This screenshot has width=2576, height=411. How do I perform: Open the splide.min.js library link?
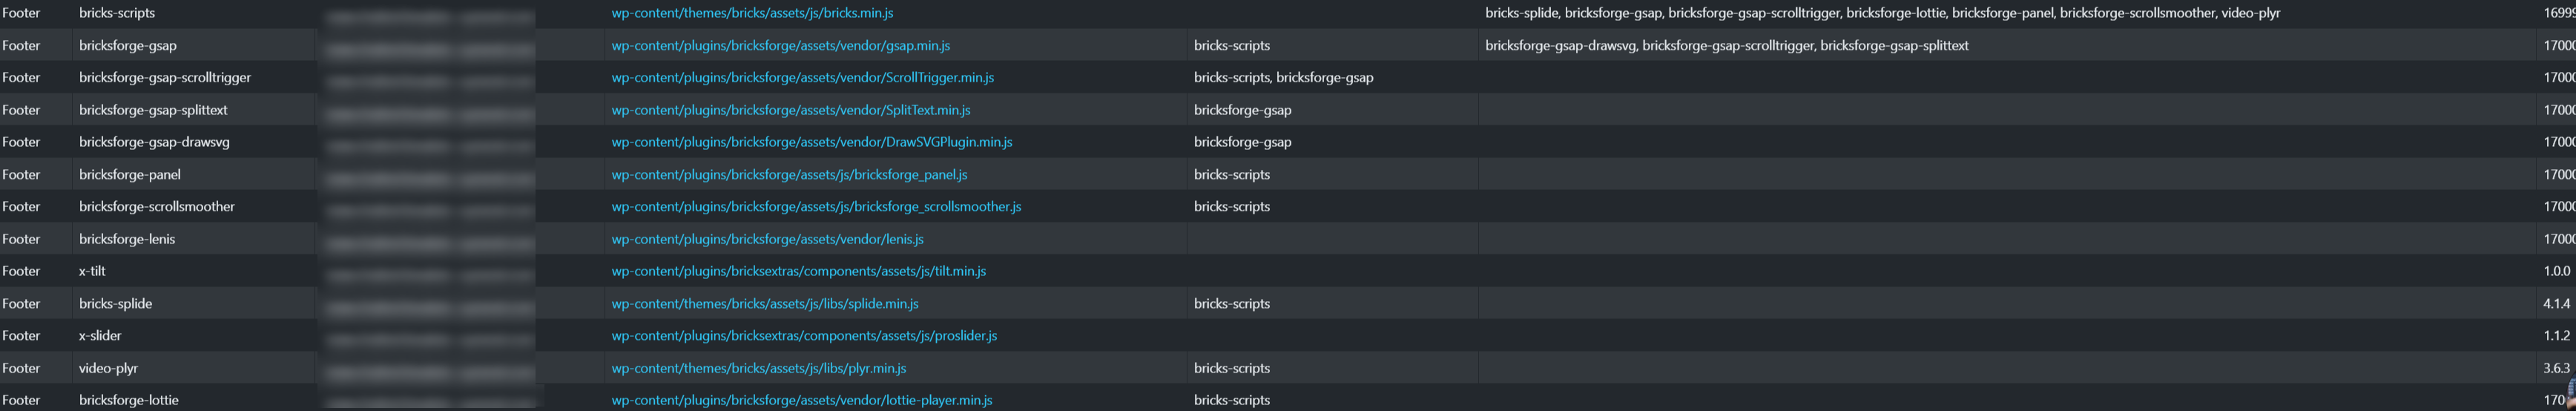tap(764, 303)
